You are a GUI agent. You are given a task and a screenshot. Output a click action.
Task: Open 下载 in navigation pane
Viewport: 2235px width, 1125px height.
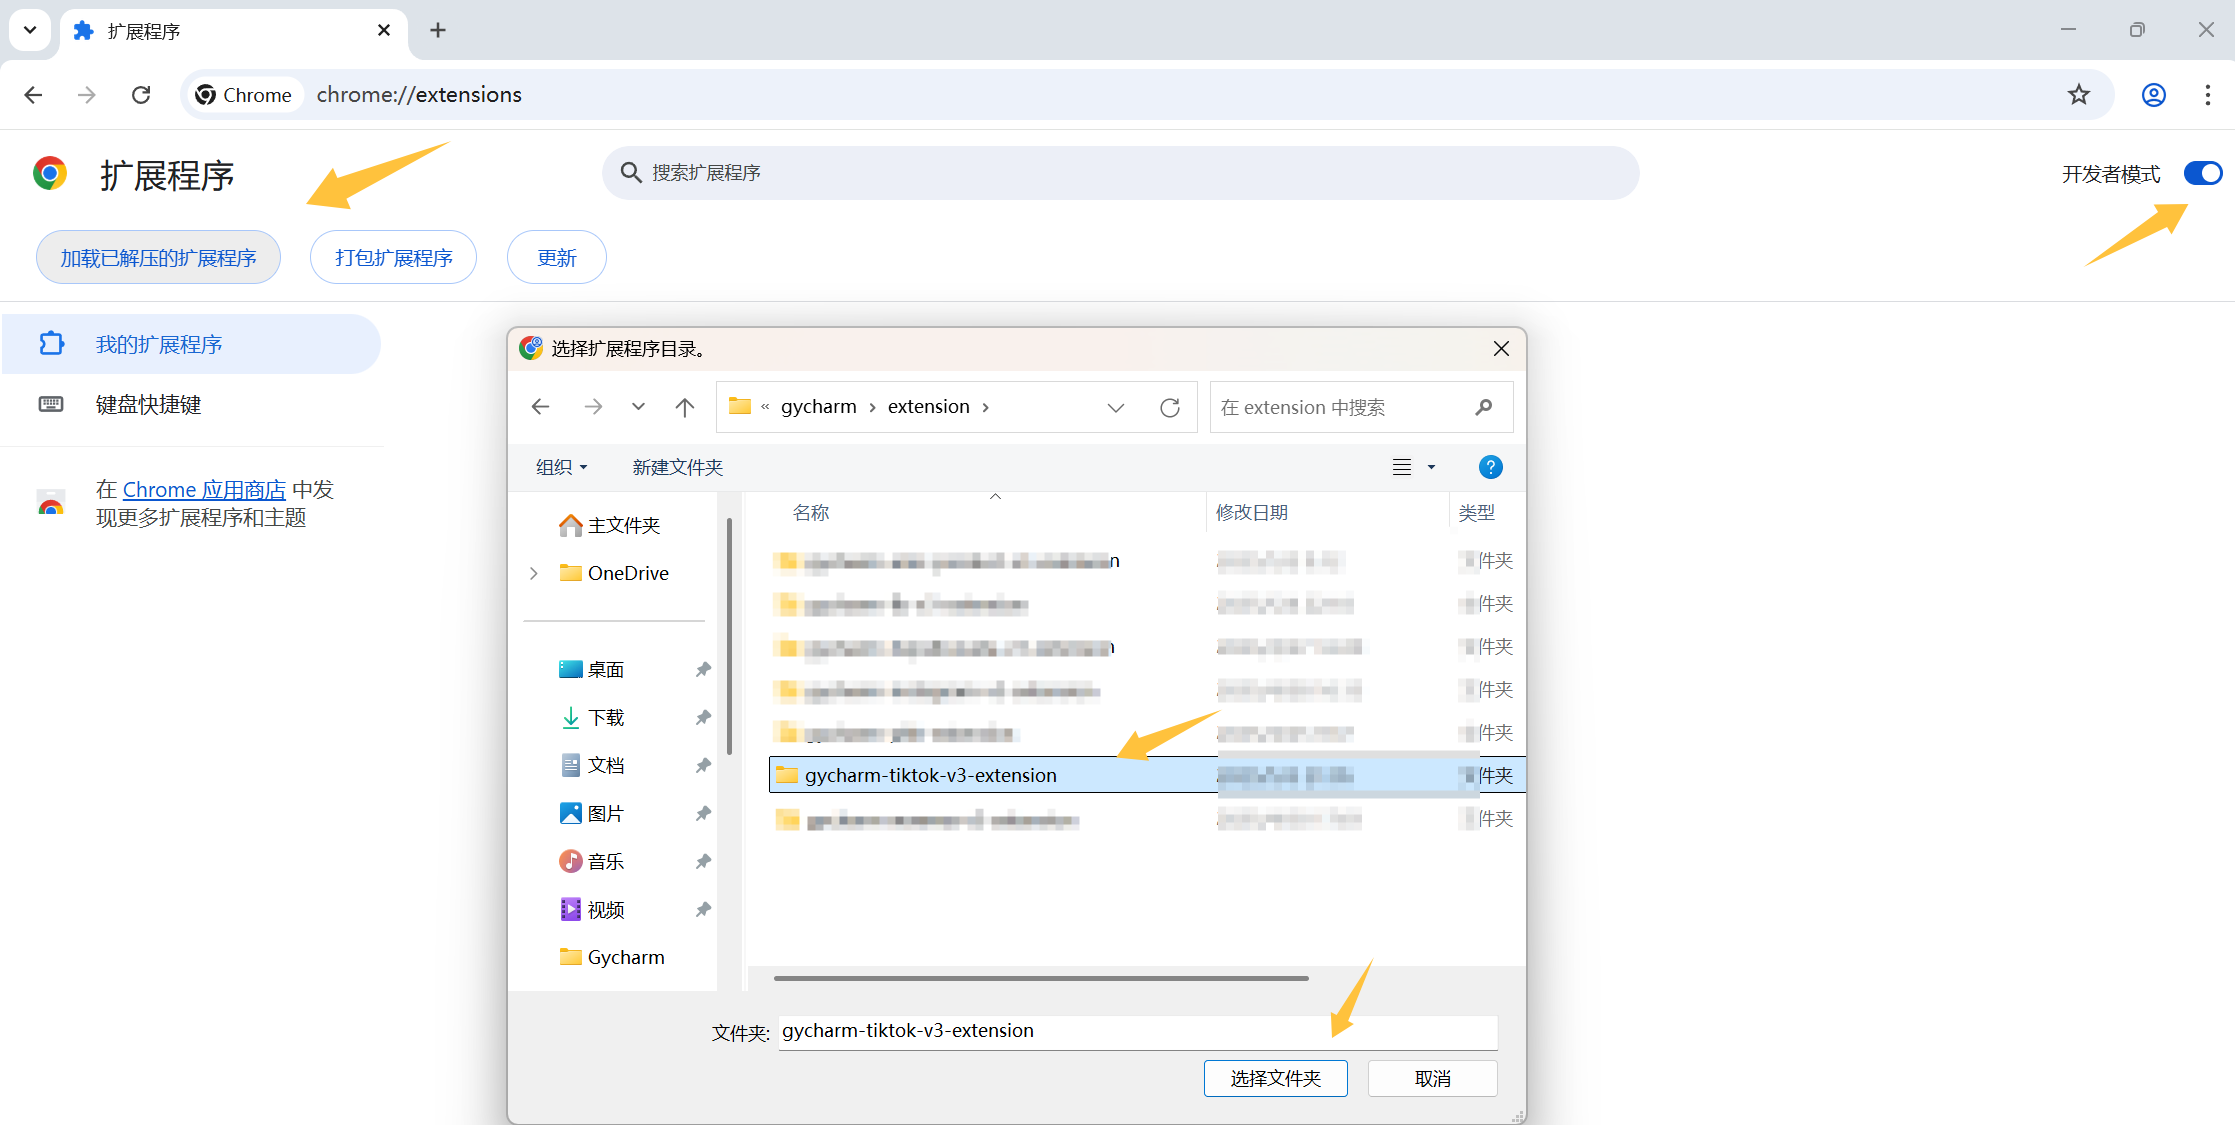point(592,717)
